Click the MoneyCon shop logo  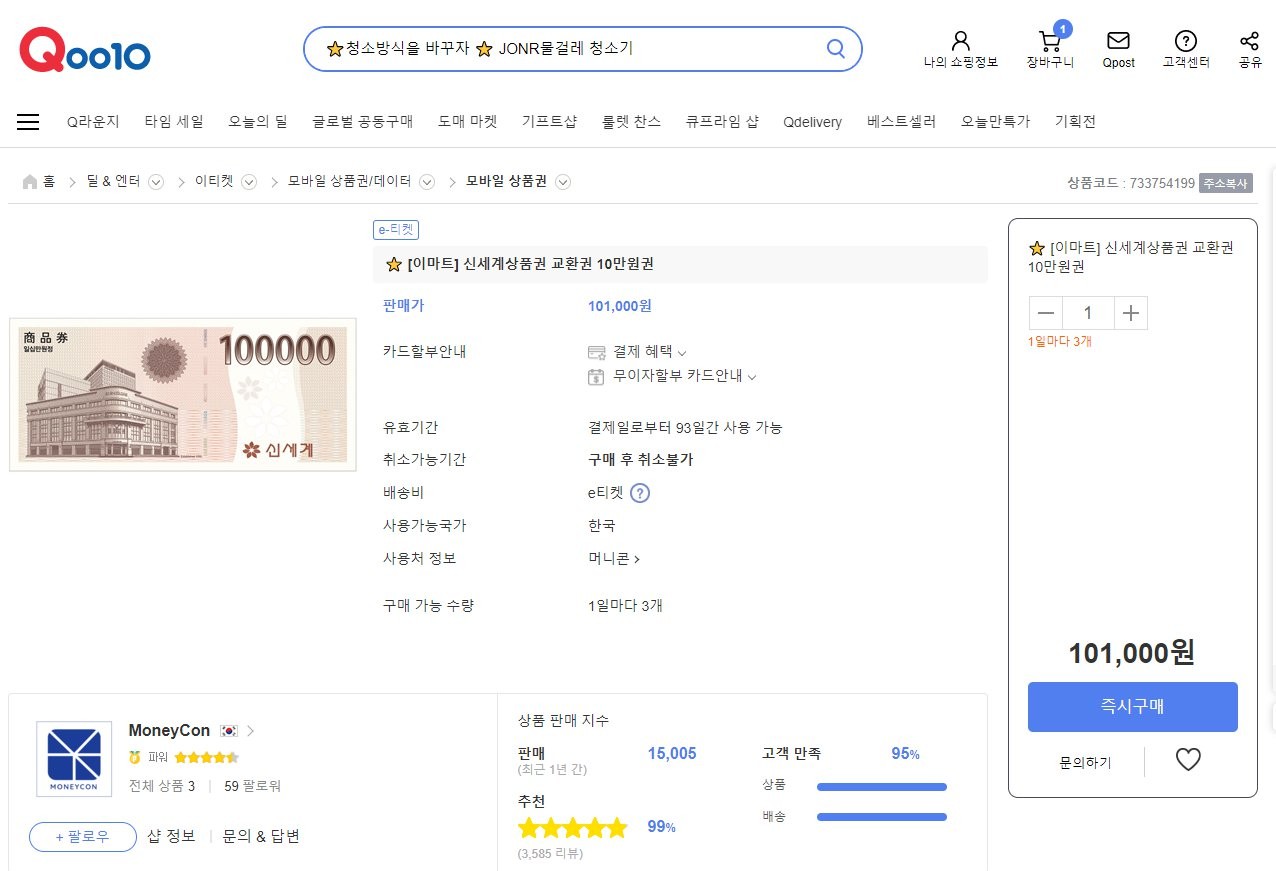pos(74,759)
